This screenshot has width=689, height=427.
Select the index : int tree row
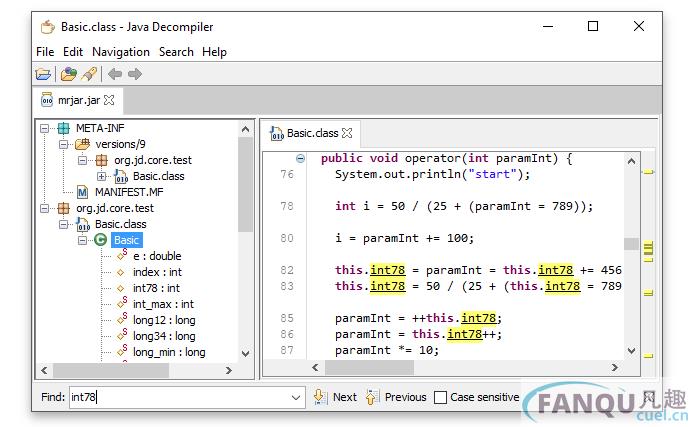click(x=157, y=272)
